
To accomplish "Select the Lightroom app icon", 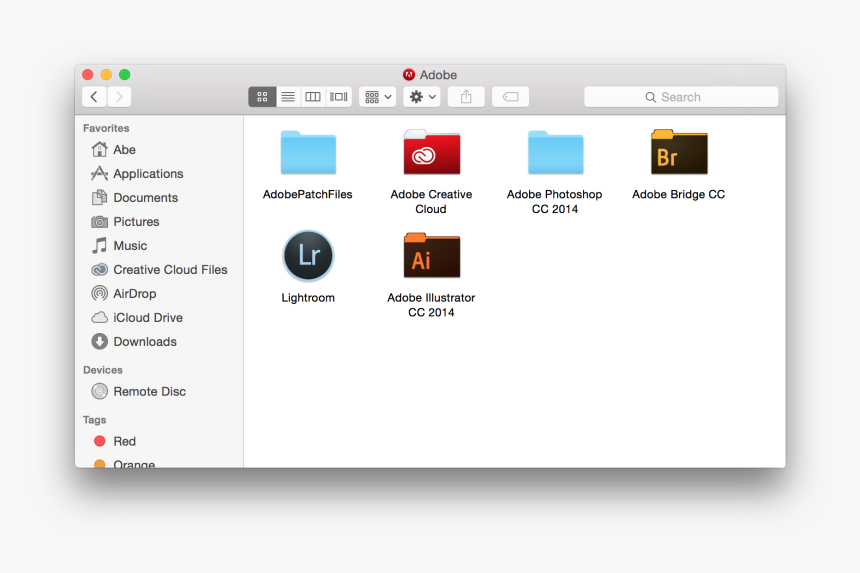I will point(308,256).
